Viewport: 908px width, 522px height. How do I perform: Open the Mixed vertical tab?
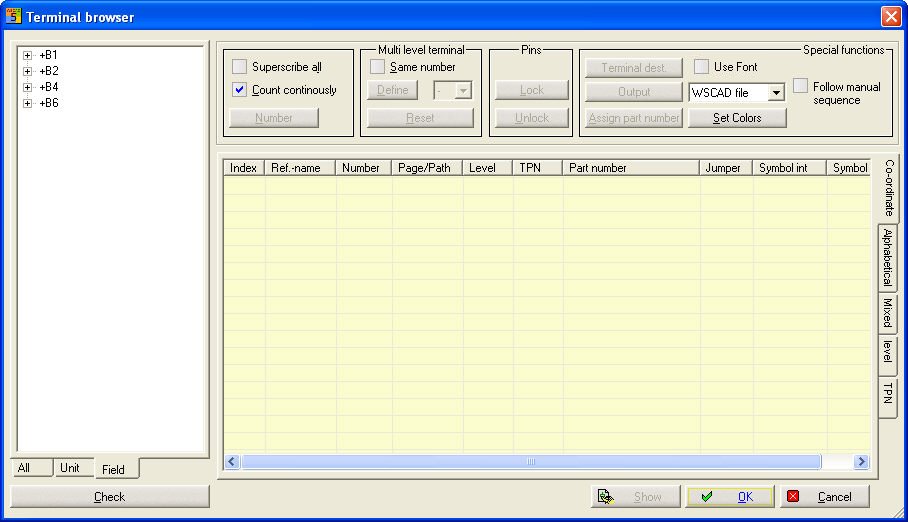887,313
